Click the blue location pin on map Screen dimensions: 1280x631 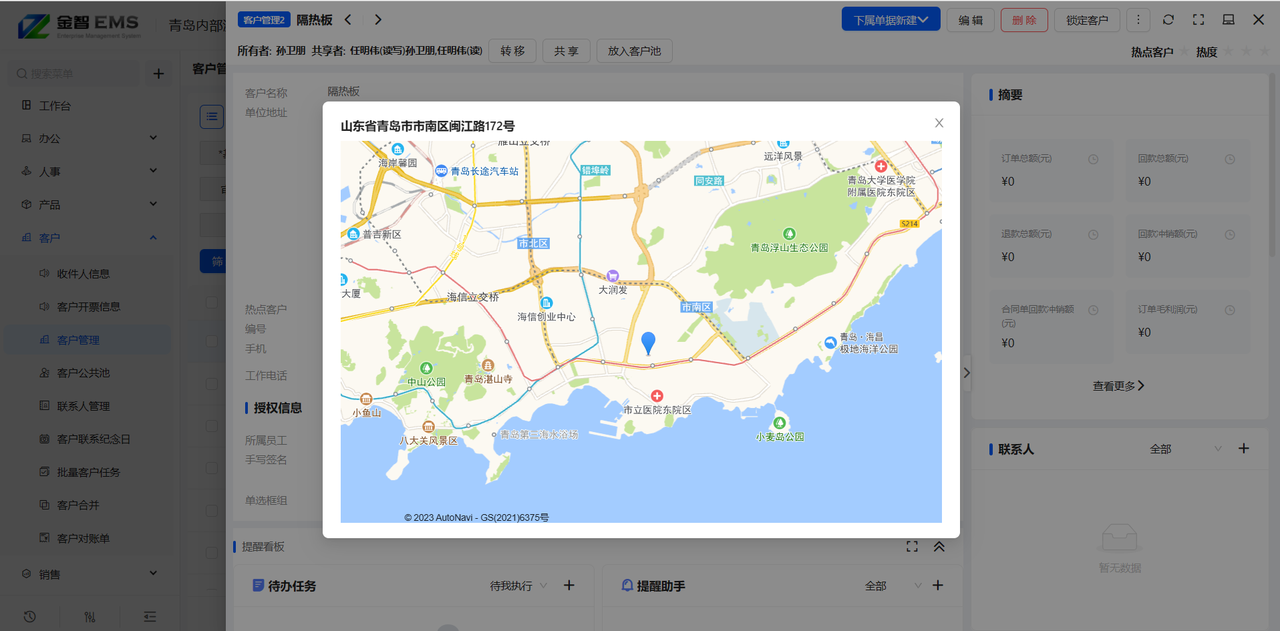pos(648,343)
